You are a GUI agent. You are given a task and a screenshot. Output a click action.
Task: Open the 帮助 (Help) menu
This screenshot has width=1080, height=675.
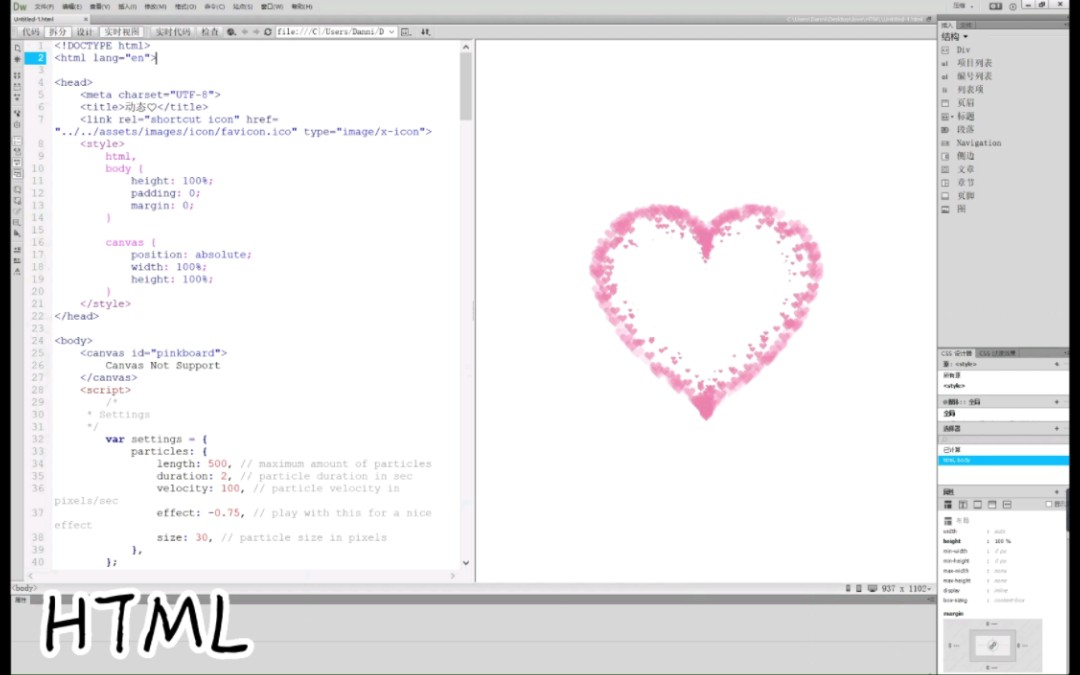pyautogui.click(x=302, y=7)
